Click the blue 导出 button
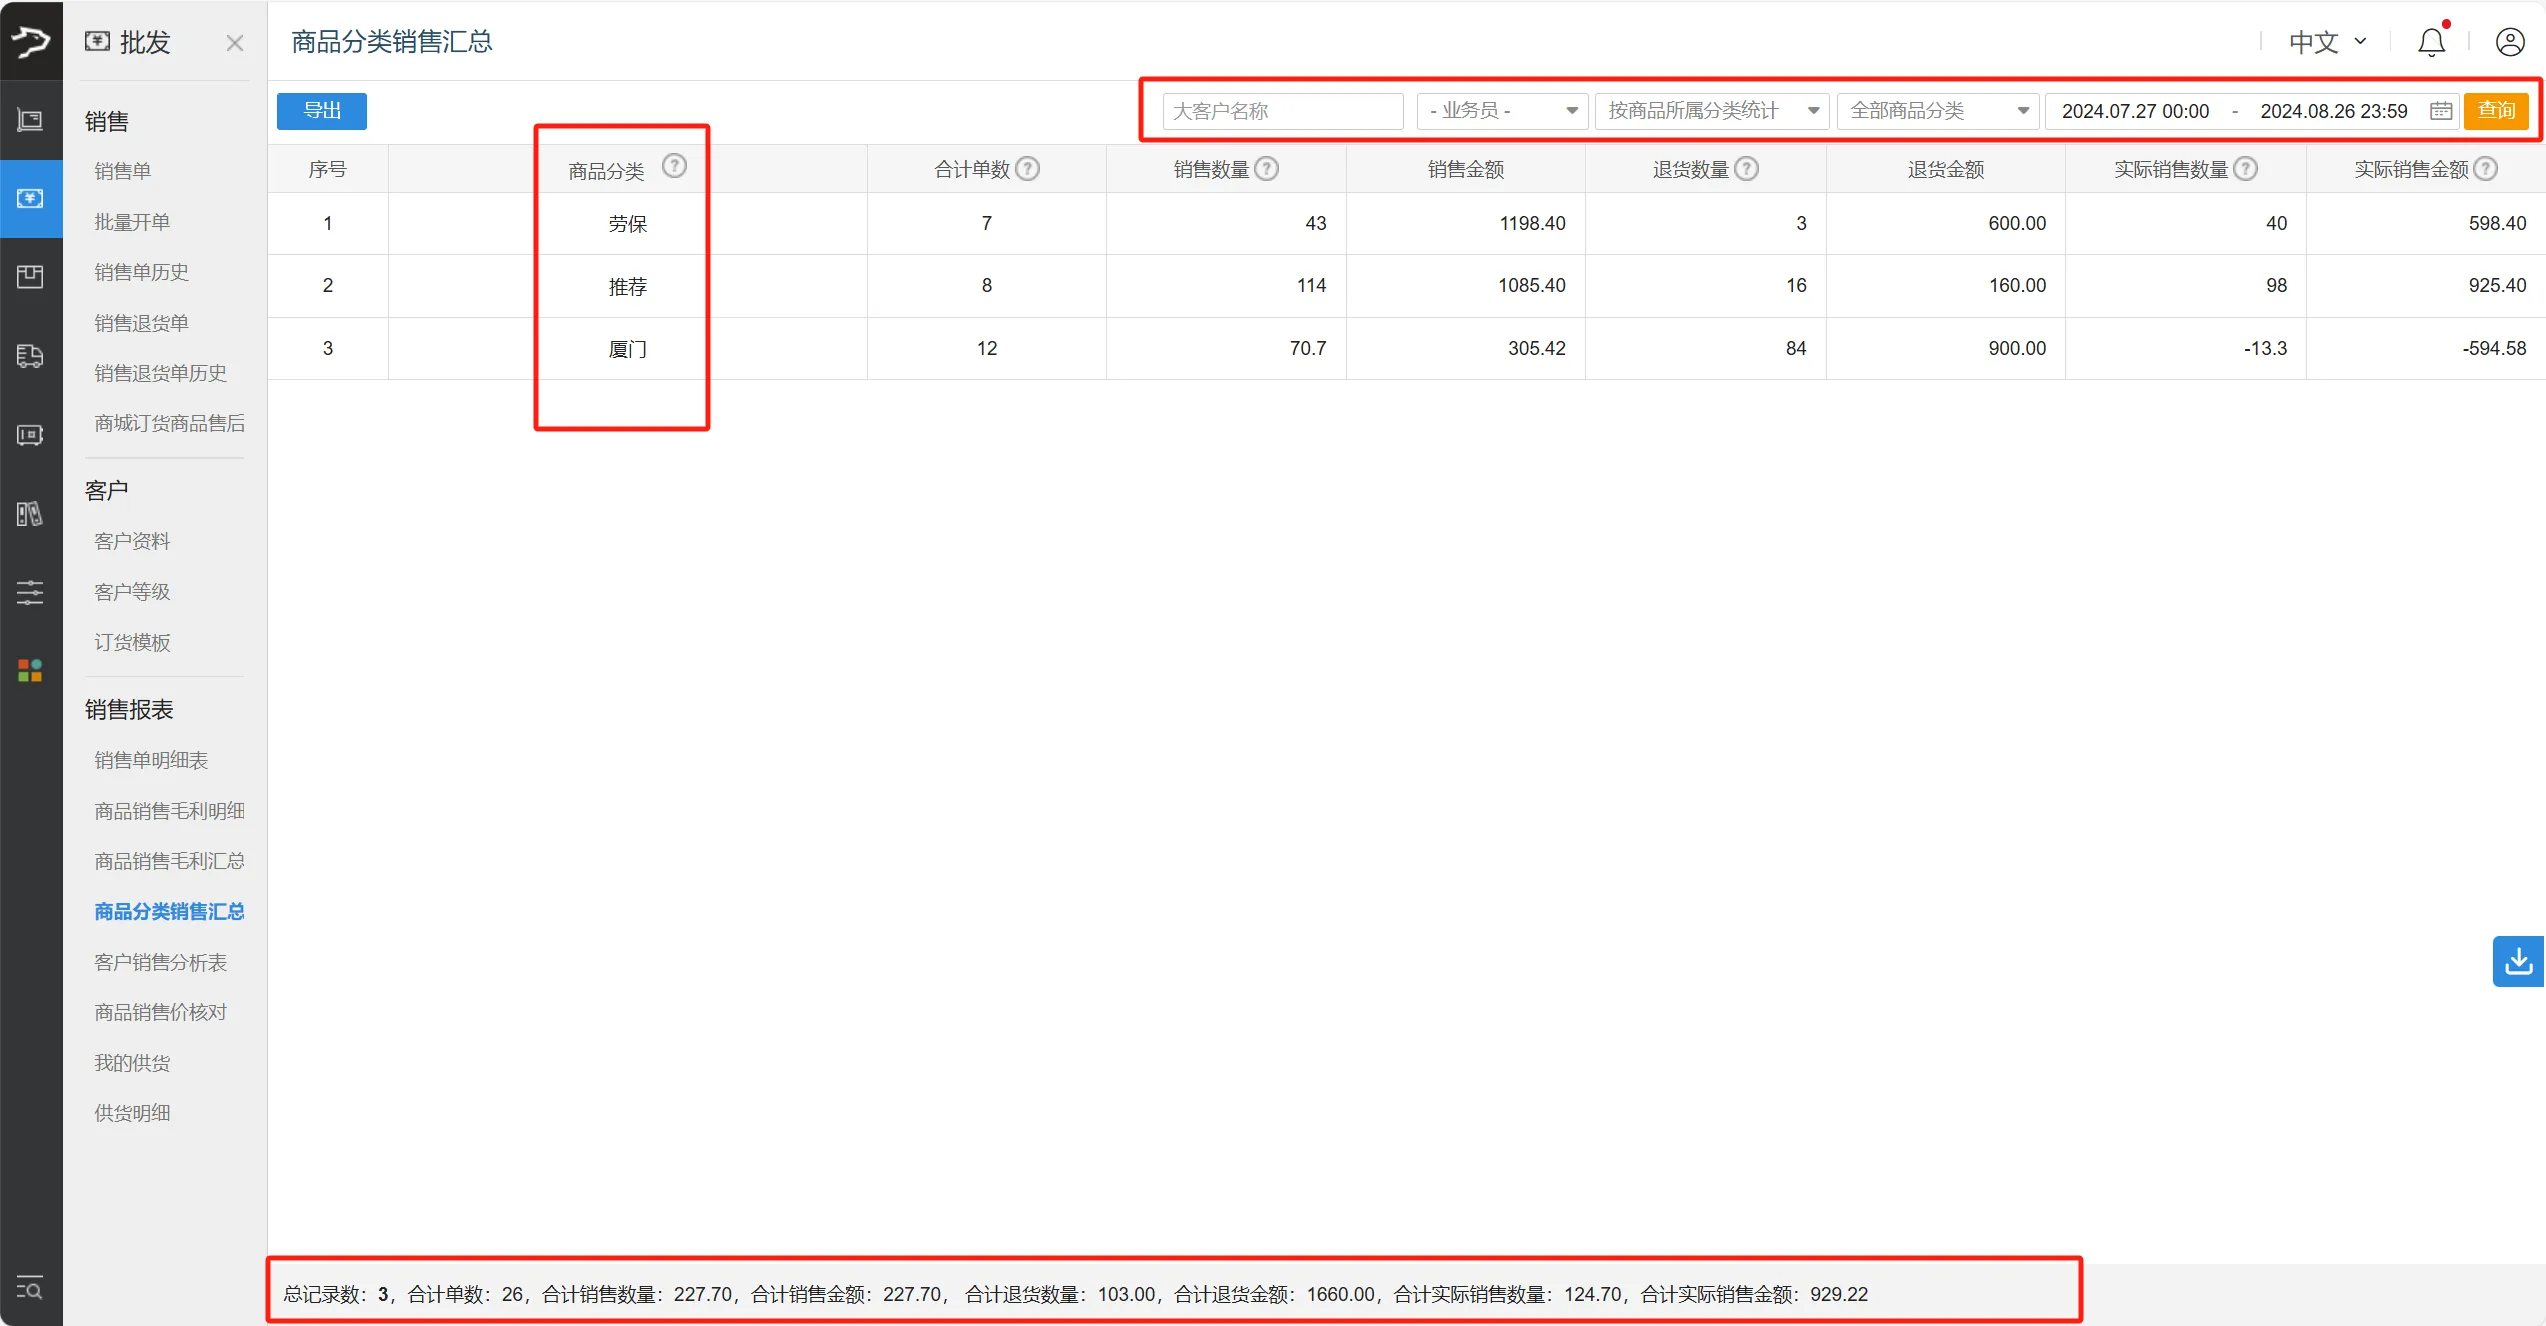The width and height of the screenshot is (2546, 1326). click(x=322, y=111)
